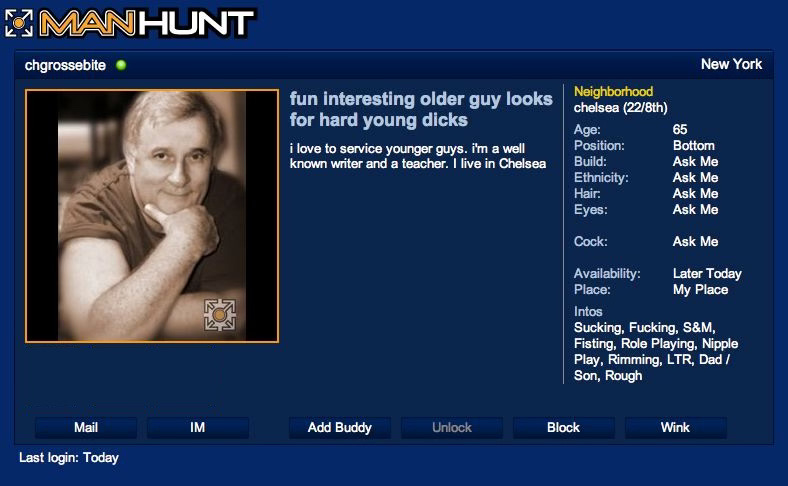The image size is (788, 486).
Task: Block this profile
Action: click(563, 428)
